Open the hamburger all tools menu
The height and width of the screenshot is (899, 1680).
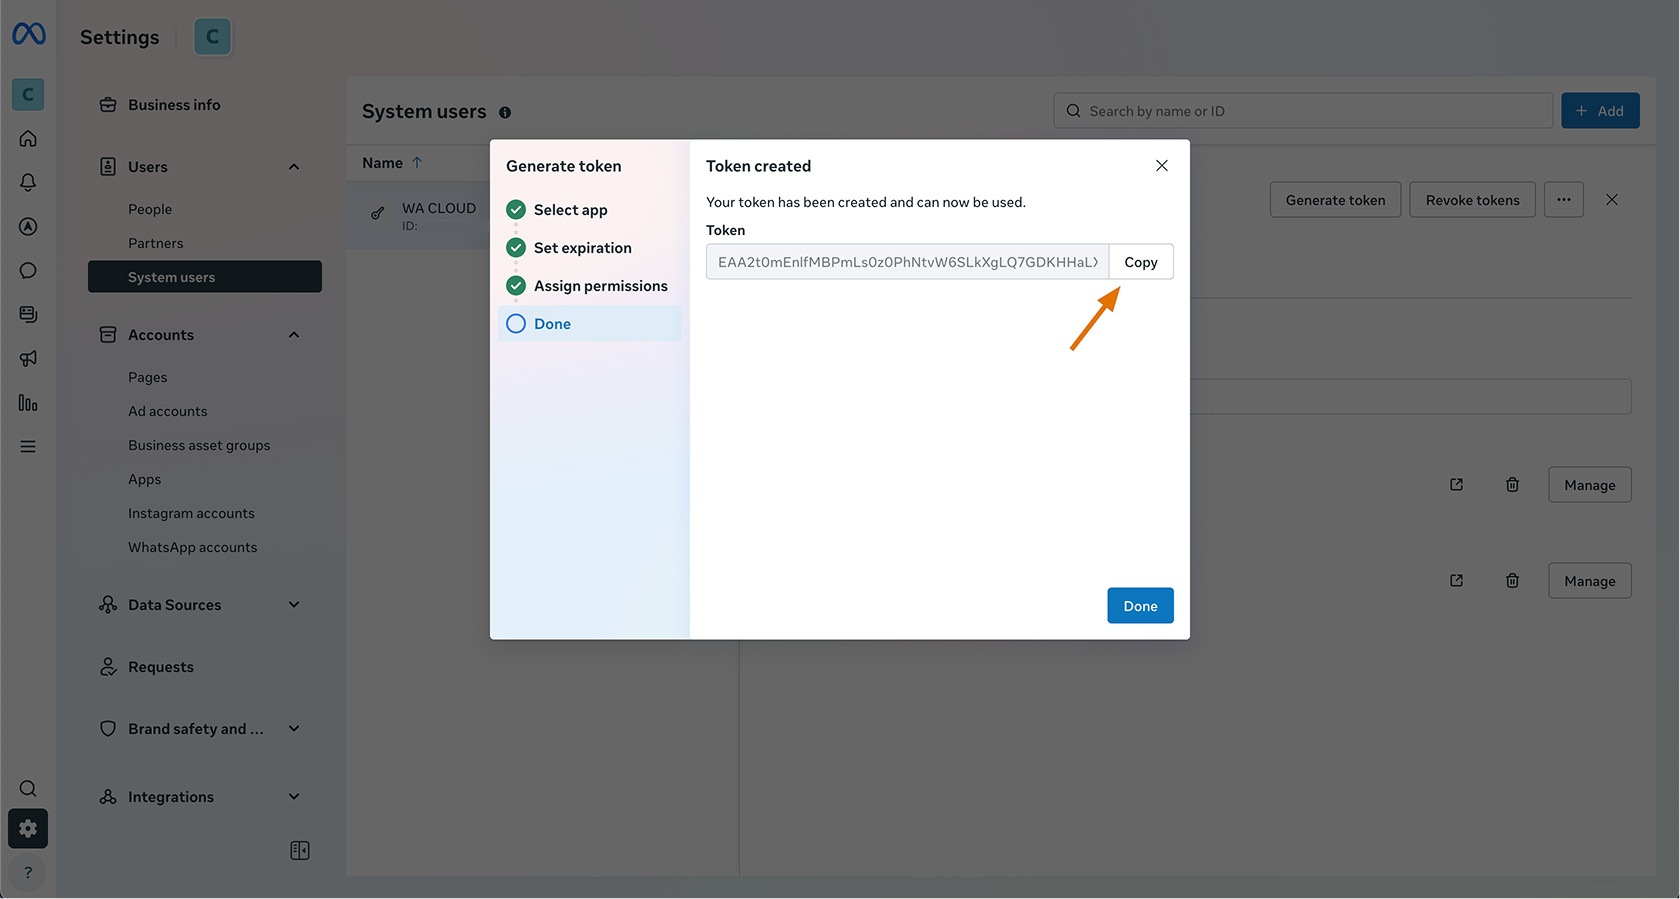click(x=28, y=447)
